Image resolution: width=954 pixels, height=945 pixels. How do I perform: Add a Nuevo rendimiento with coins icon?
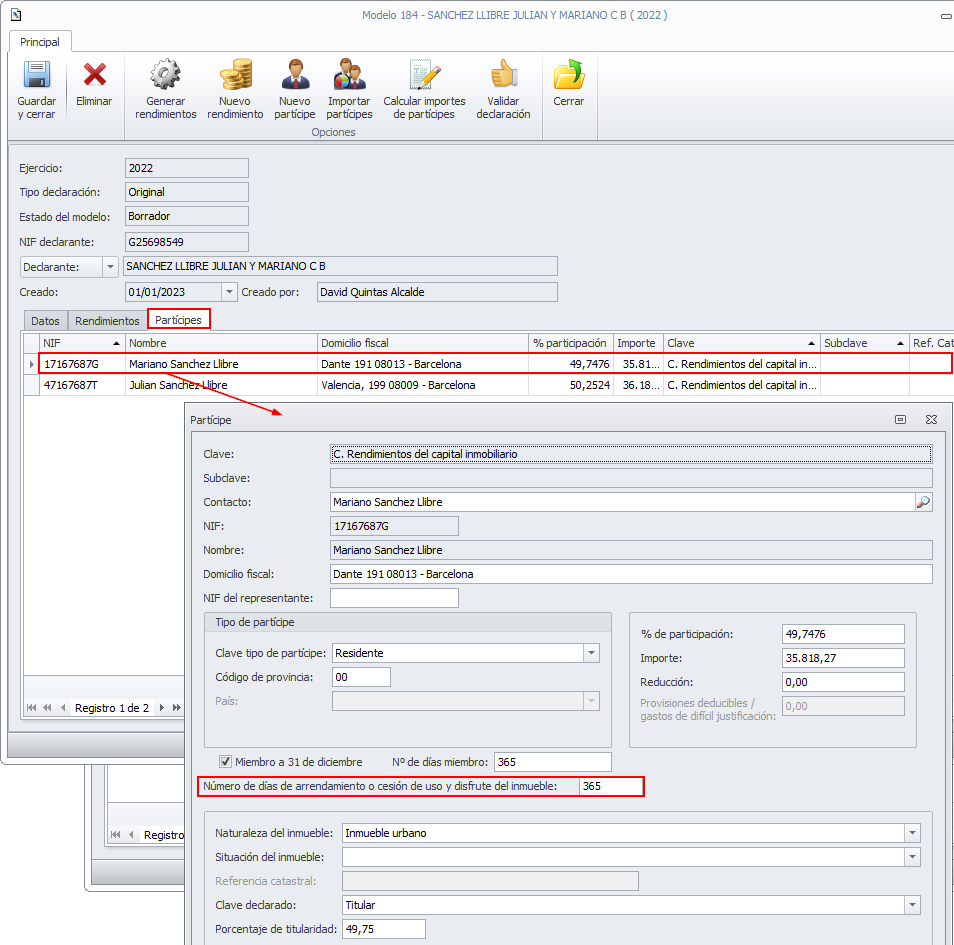point(235,74)
